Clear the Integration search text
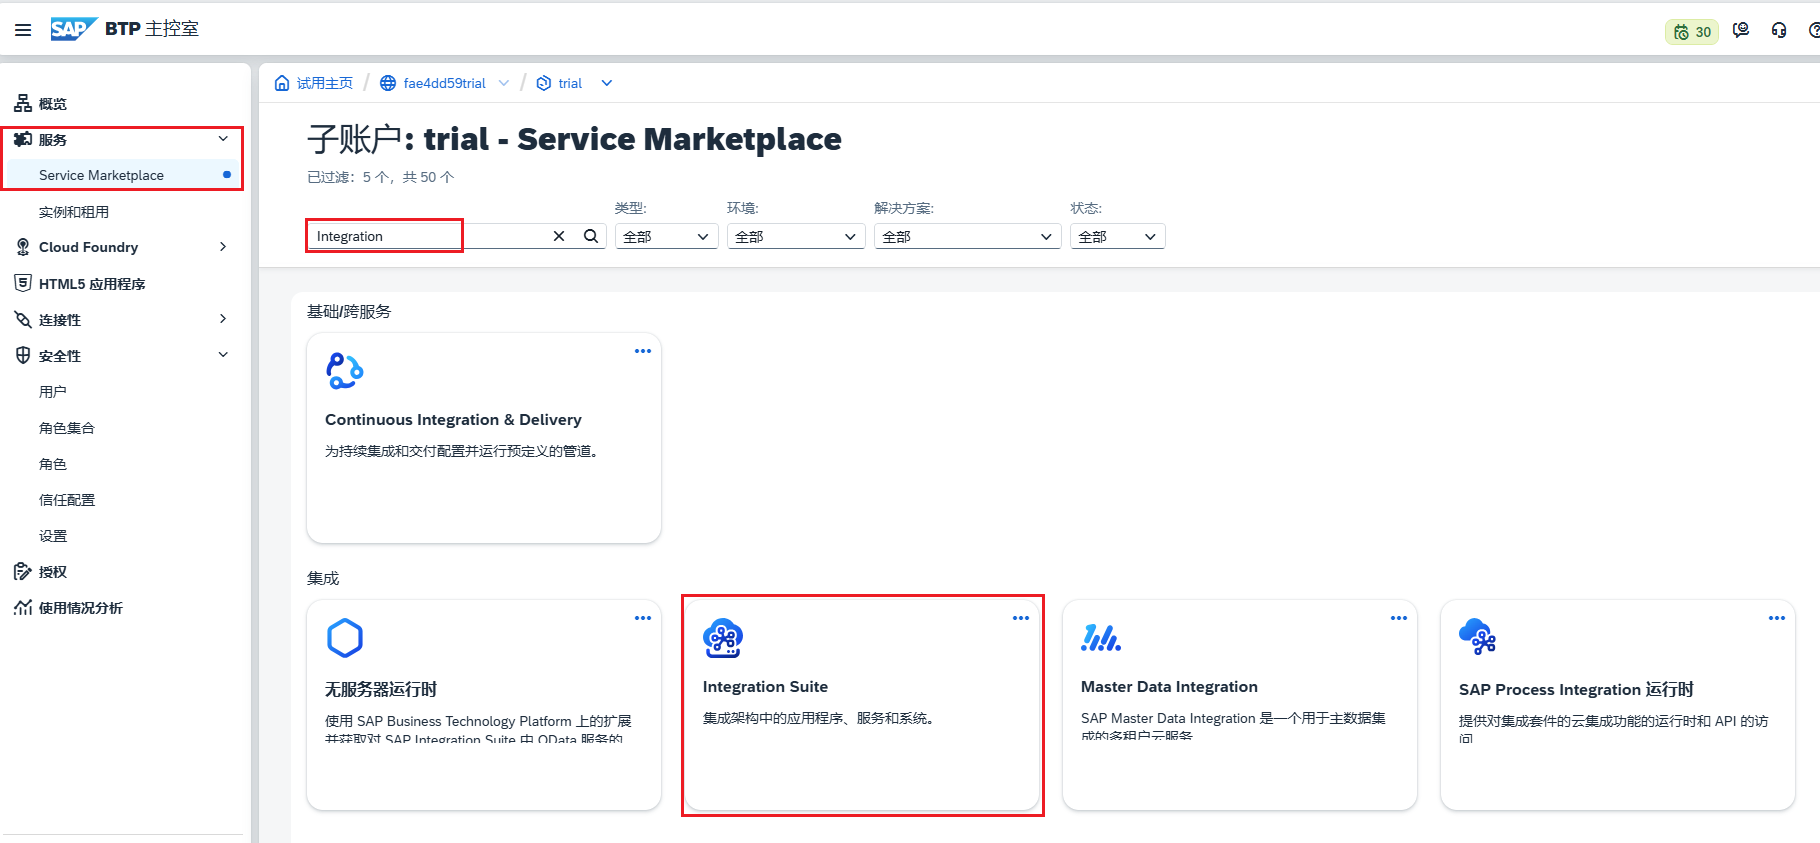 click(559, 236)
